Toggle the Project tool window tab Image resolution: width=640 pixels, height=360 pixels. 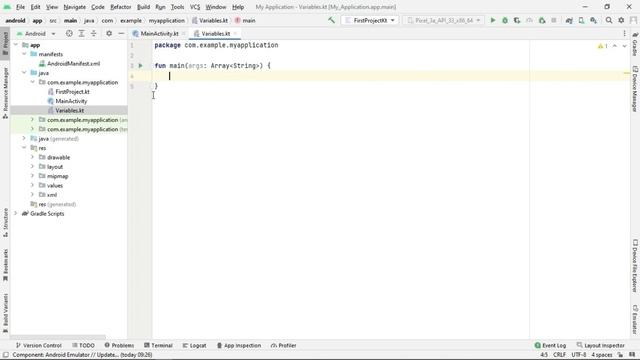(x=5, y=43)
